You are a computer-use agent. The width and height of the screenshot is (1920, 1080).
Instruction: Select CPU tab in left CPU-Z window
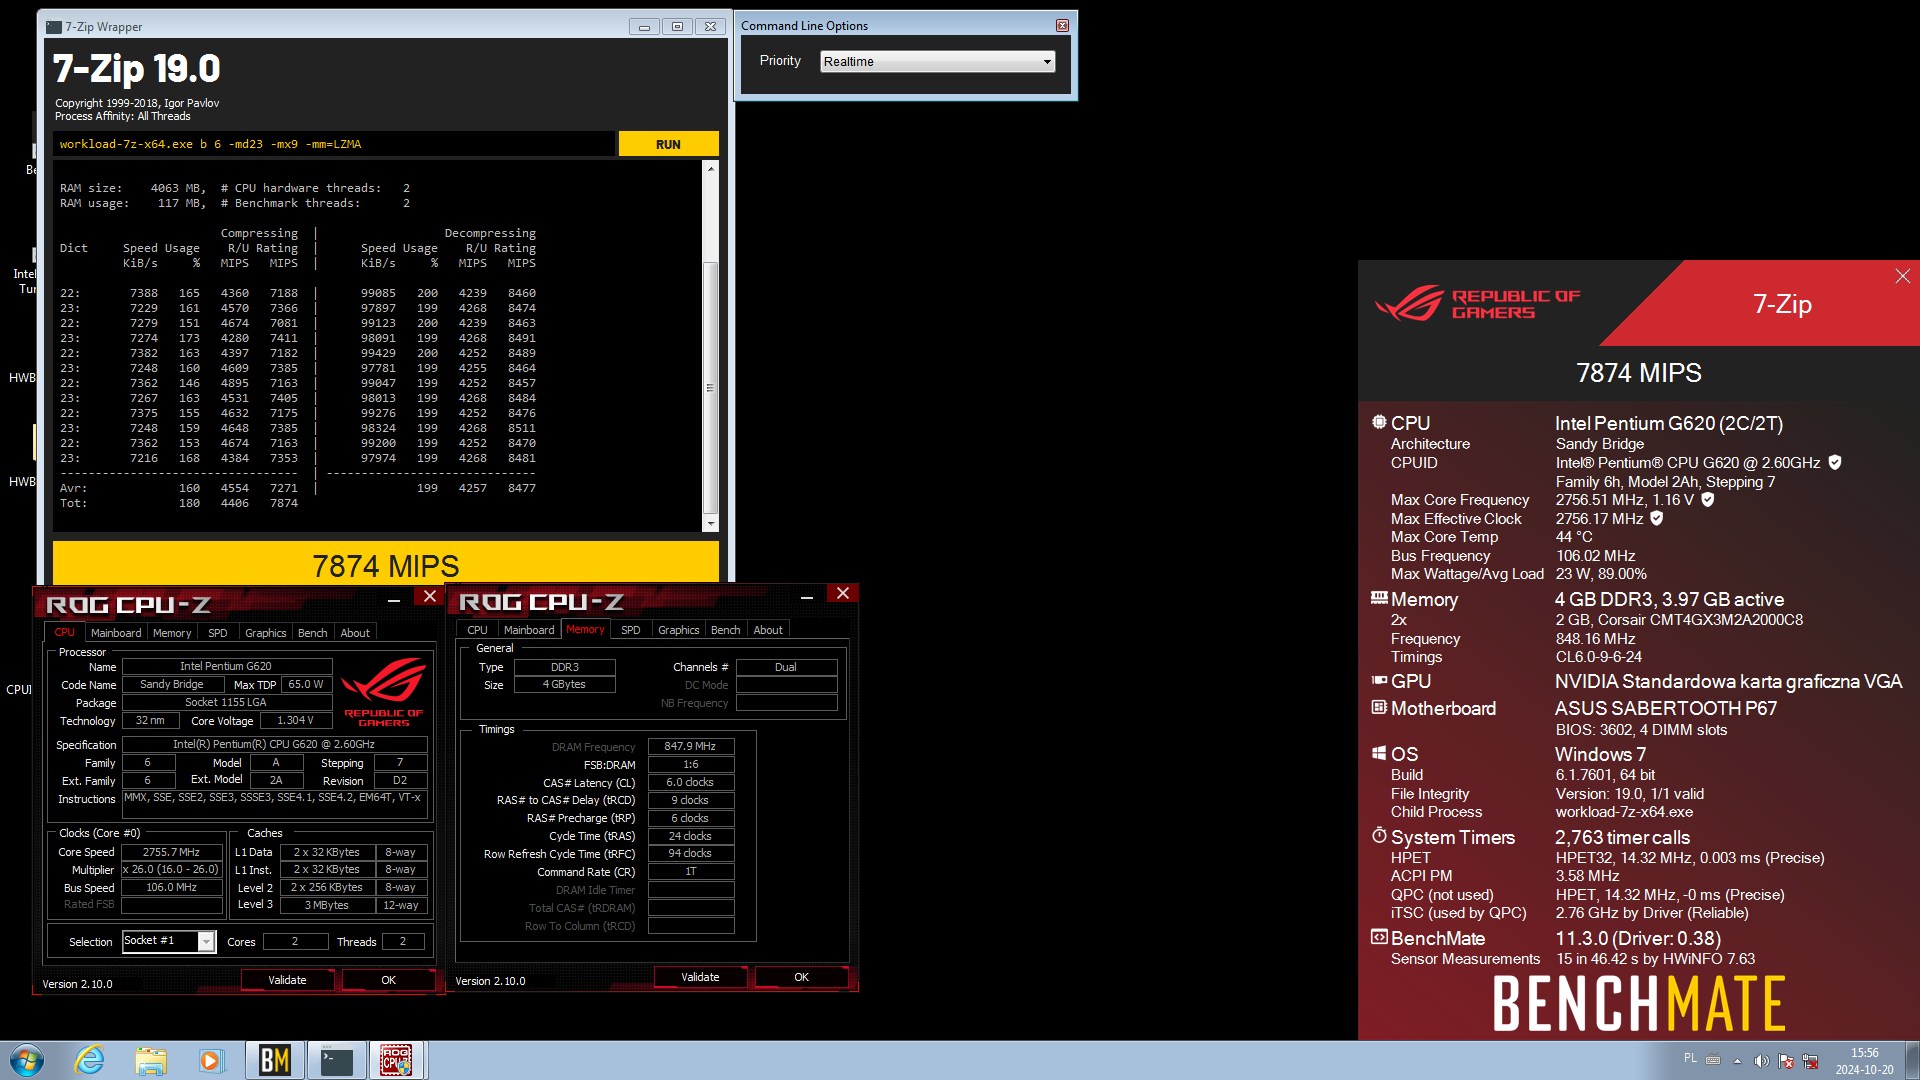(64, 632)
